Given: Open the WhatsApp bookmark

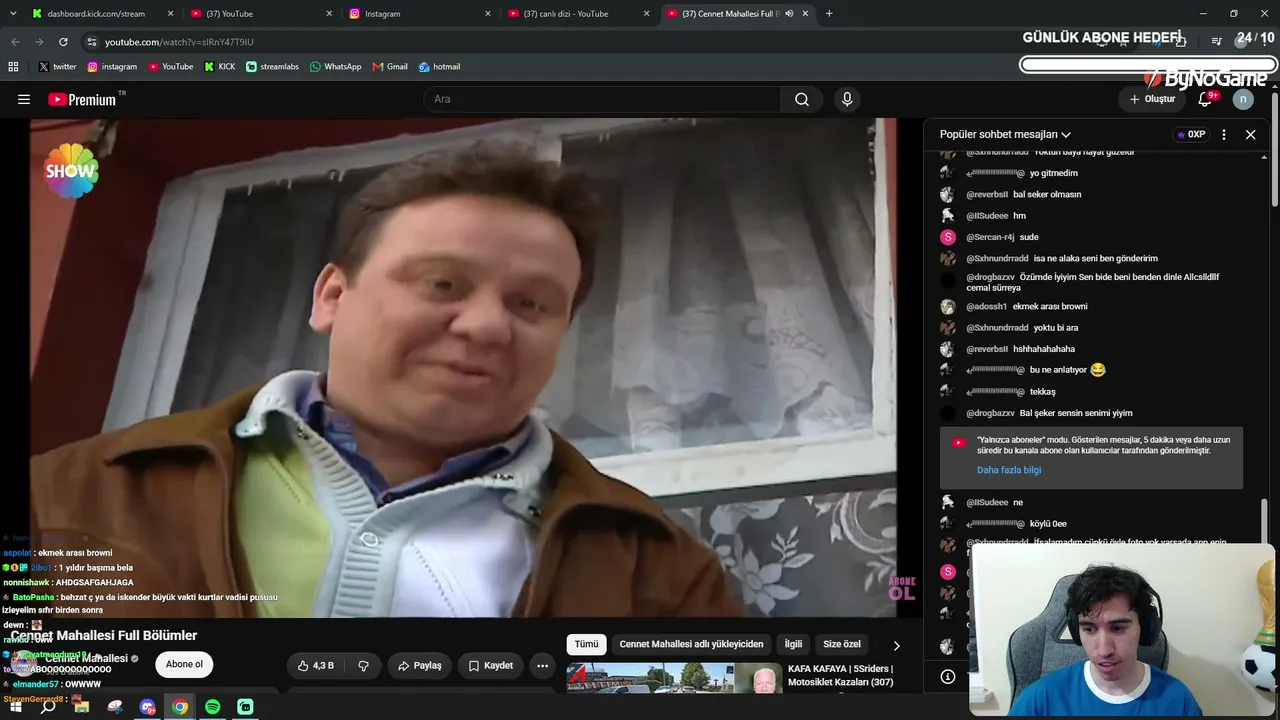Looking at the screenshot, I should (336, 67).
